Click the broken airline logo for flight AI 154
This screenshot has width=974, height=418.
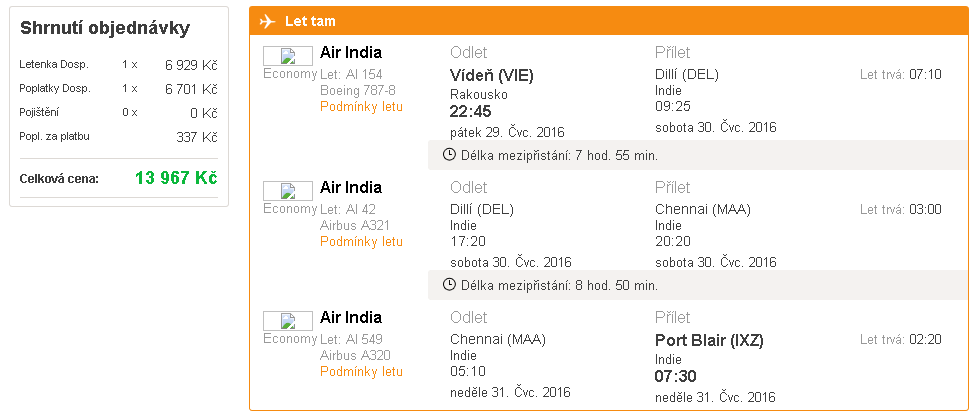(x=288, y=57)
